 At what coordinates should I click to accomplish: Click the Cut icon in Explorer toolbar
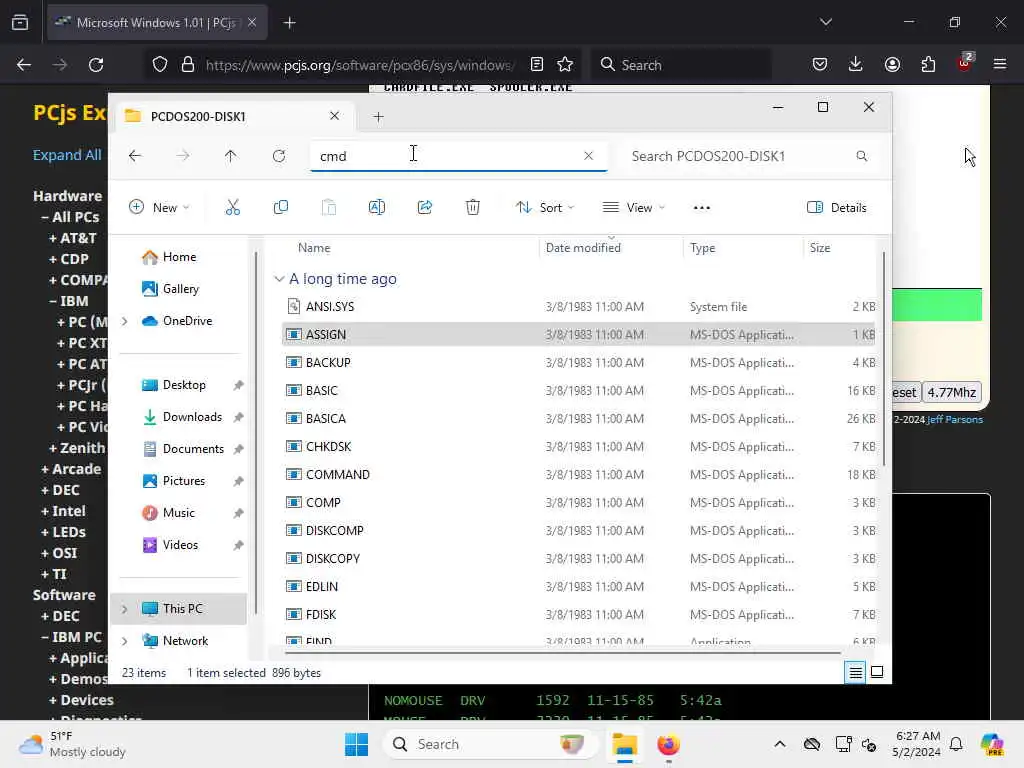pos(232,208)
